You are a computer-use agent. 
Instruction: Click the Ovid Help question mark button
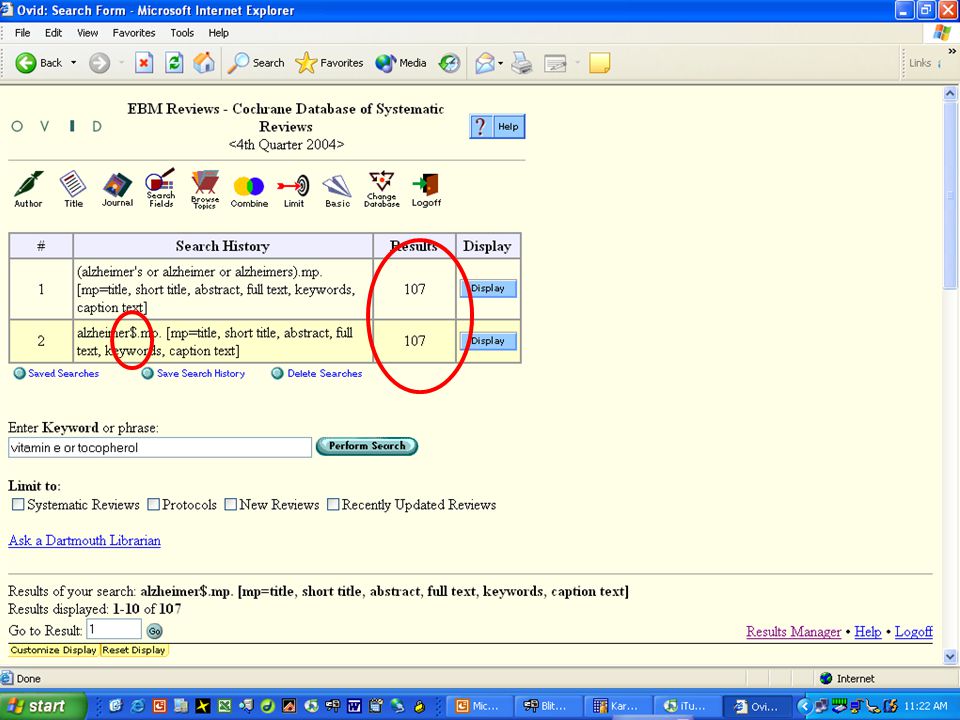click(497, 126)
